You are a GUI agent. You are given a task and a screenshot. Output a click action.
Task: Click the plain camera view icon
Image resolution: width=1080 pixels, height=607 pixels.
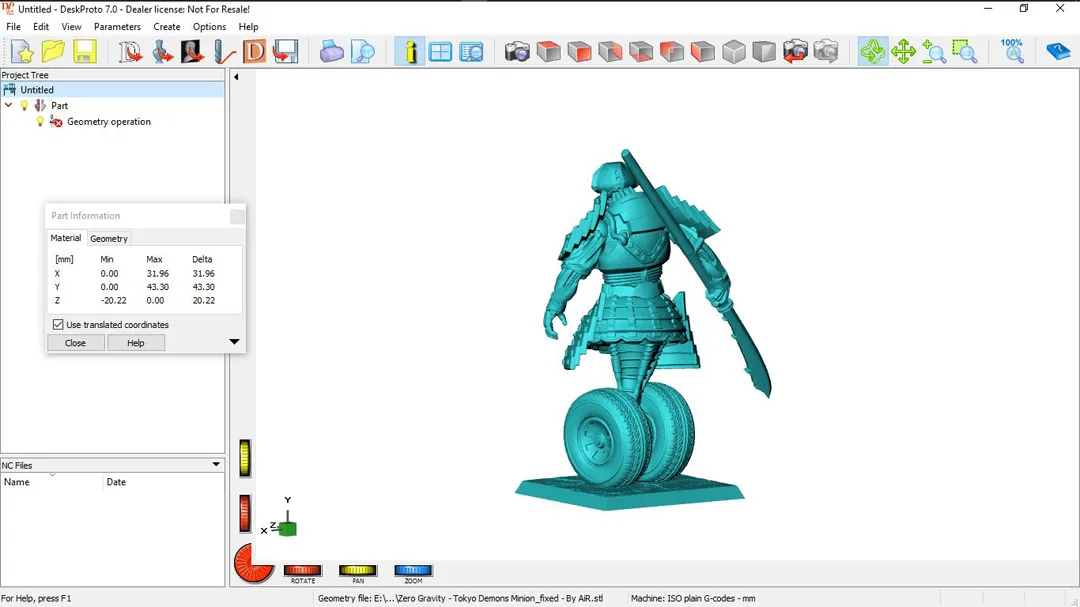click(x=517, y=52)
